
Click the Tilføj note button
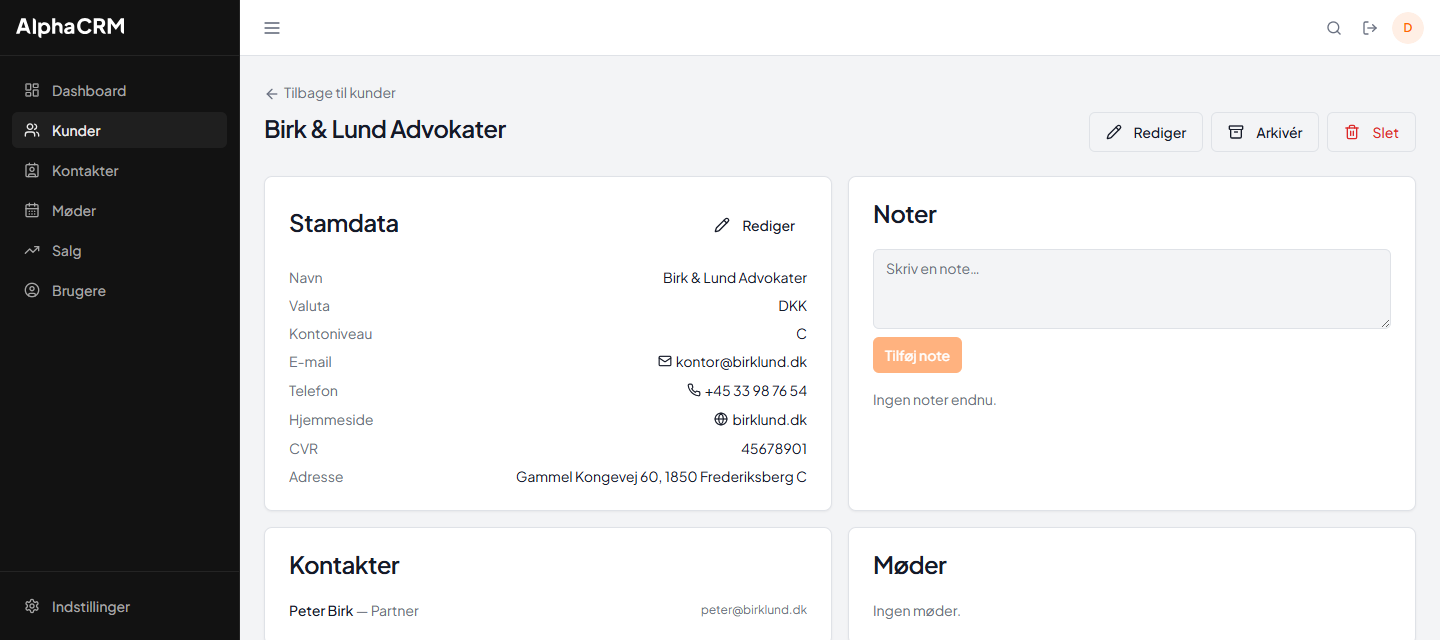pos(917,355)
